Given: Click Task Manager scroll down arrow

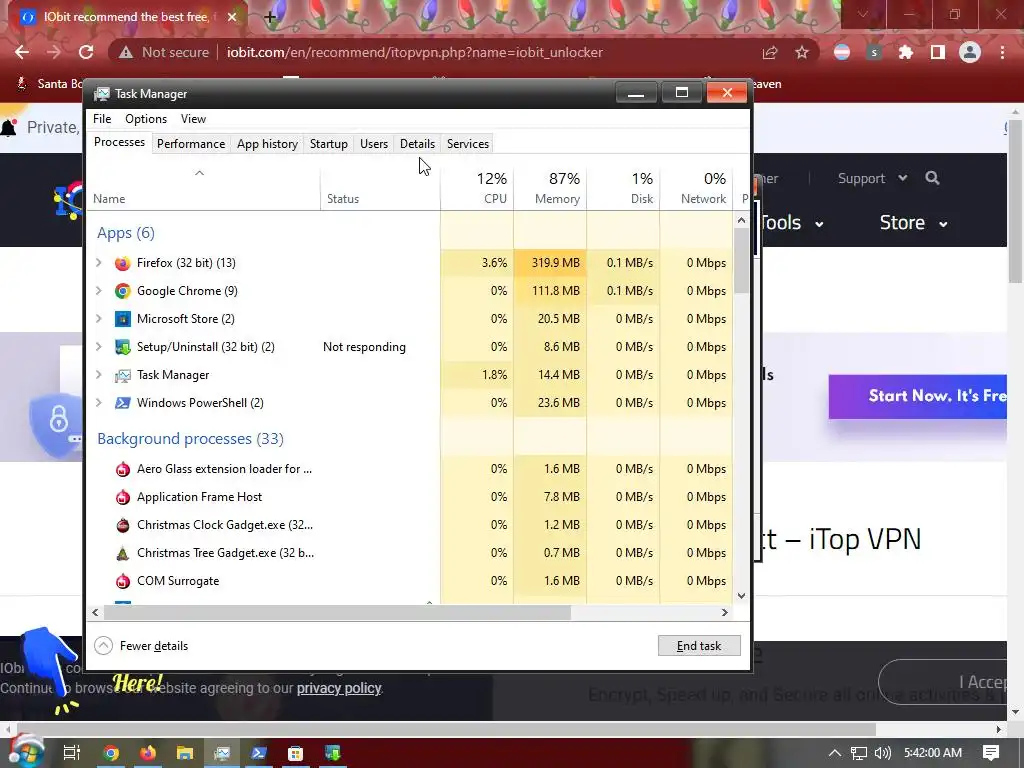Looking at the screenshot, I should tap(741, 596).
